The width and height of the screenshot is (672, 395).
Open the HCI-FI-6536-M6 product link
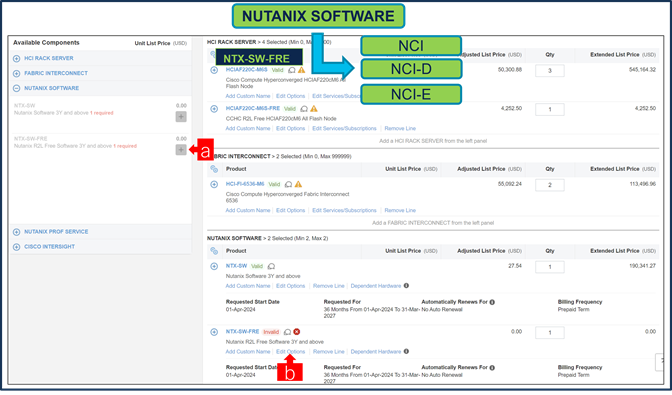245,184
